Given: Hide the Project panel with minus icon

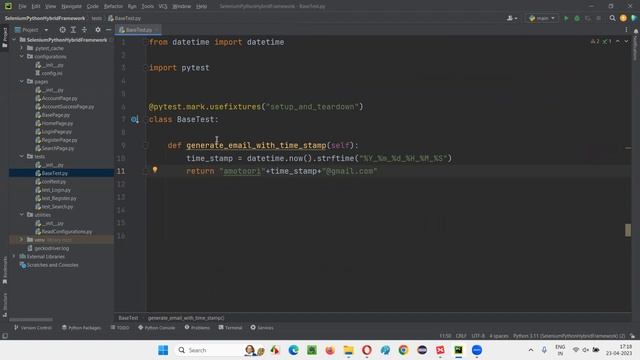Looking at the screenshot, I should pos(108,30).
